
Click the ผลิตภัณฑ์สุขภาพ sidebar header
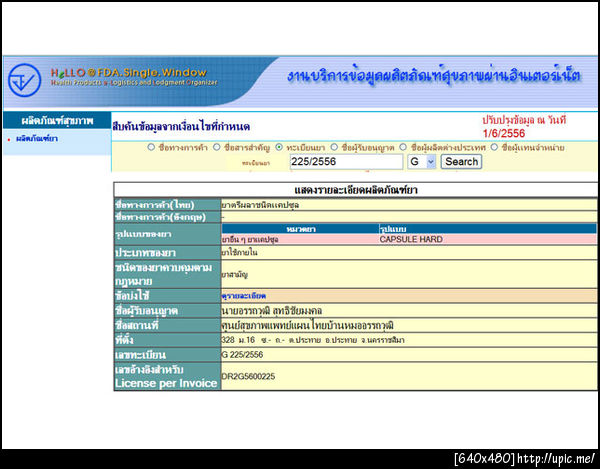(x=57, y=121)
